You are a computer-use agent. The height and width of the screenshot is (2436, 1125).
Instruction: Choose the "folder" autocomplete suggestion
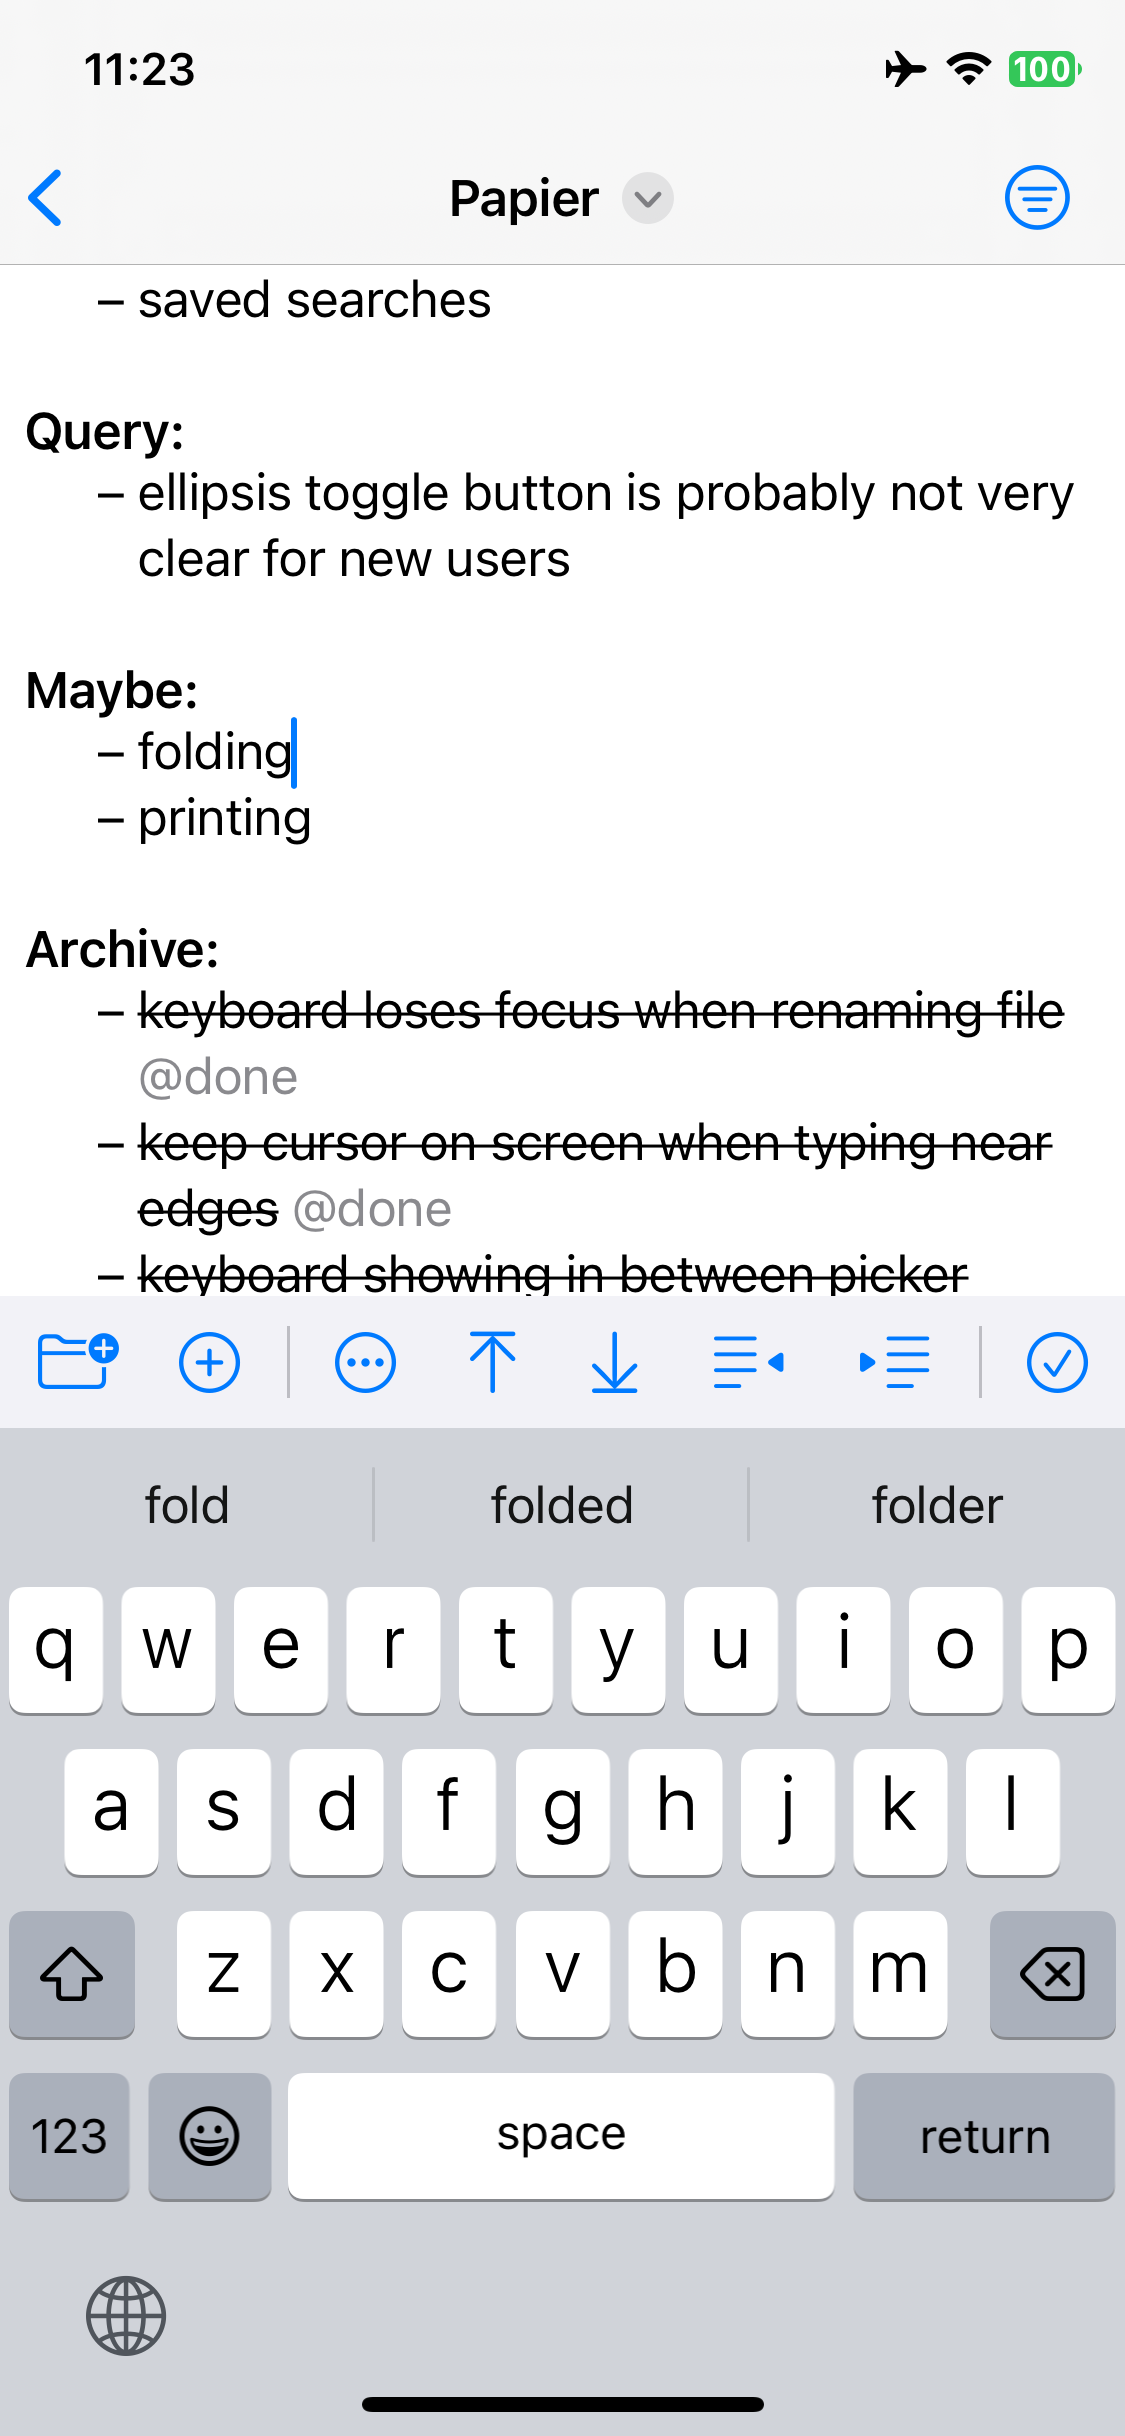pos(936,1505)
